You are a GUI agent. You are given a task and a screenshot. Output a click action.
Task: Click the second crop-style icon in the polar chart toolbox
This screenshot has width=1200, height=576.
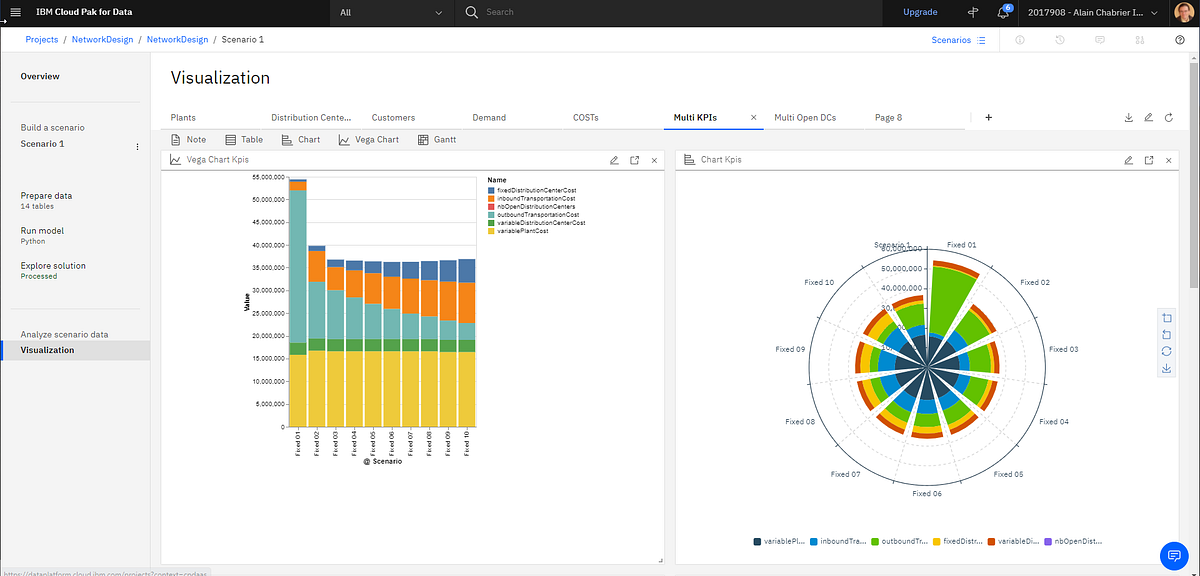pyautogui.click(x=1167, y=334)
